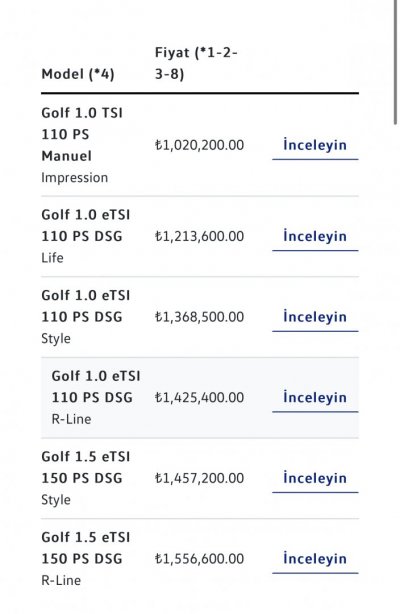Click the ₺1,020,200.00 price cell
Viewport: 400px width, 614px height.
pos(199,145)
